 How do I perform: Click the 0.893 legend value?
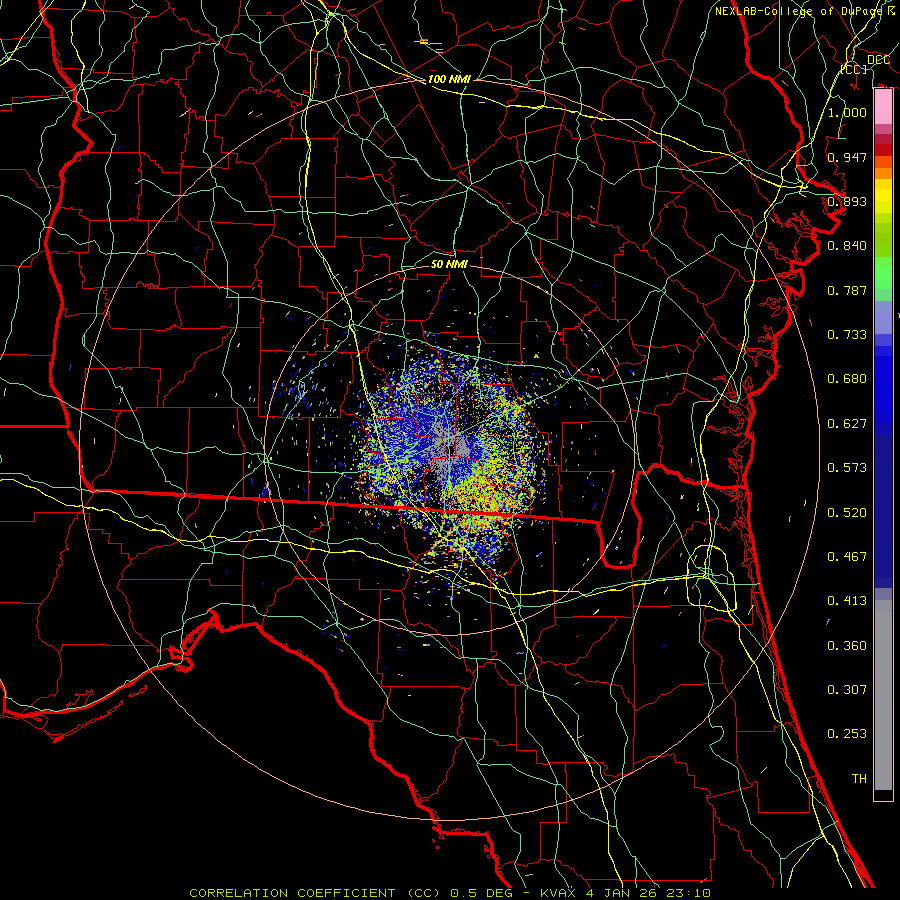847,201
